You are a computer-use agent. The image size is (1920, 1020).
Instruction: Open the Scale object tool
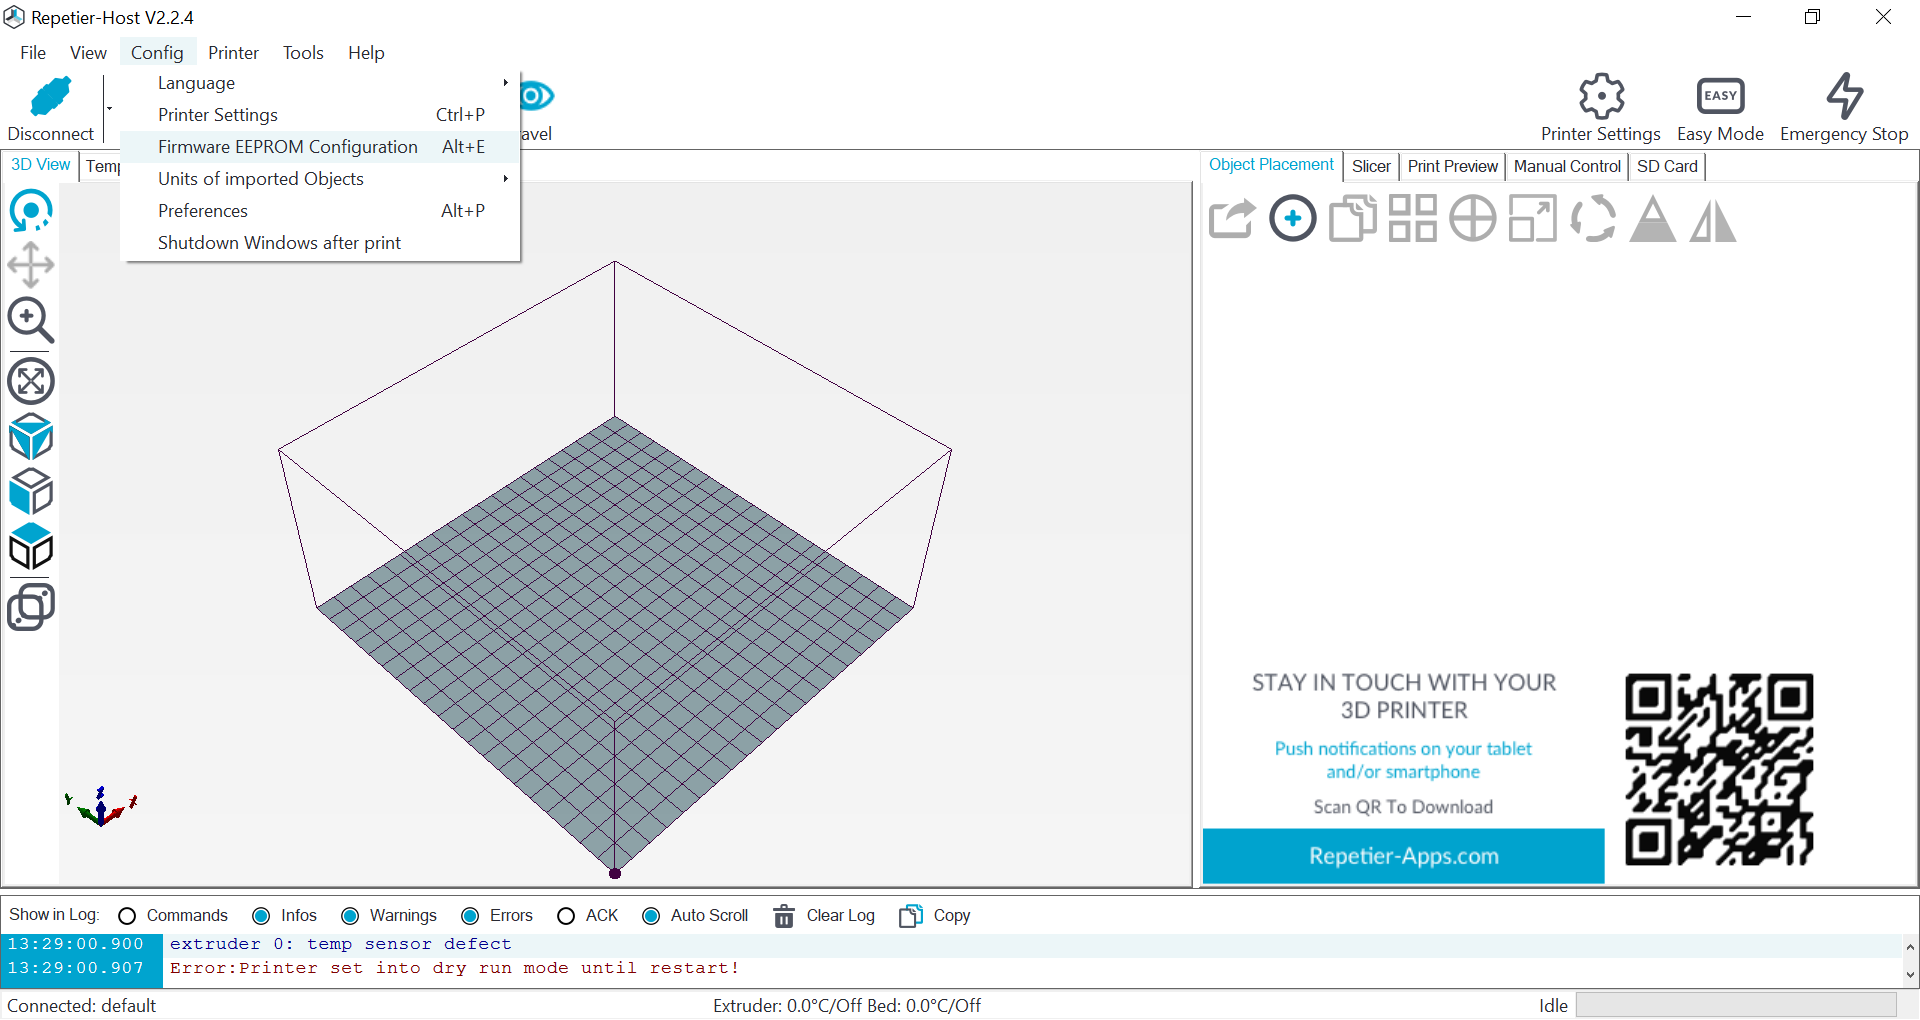[x=1532, y=218]
